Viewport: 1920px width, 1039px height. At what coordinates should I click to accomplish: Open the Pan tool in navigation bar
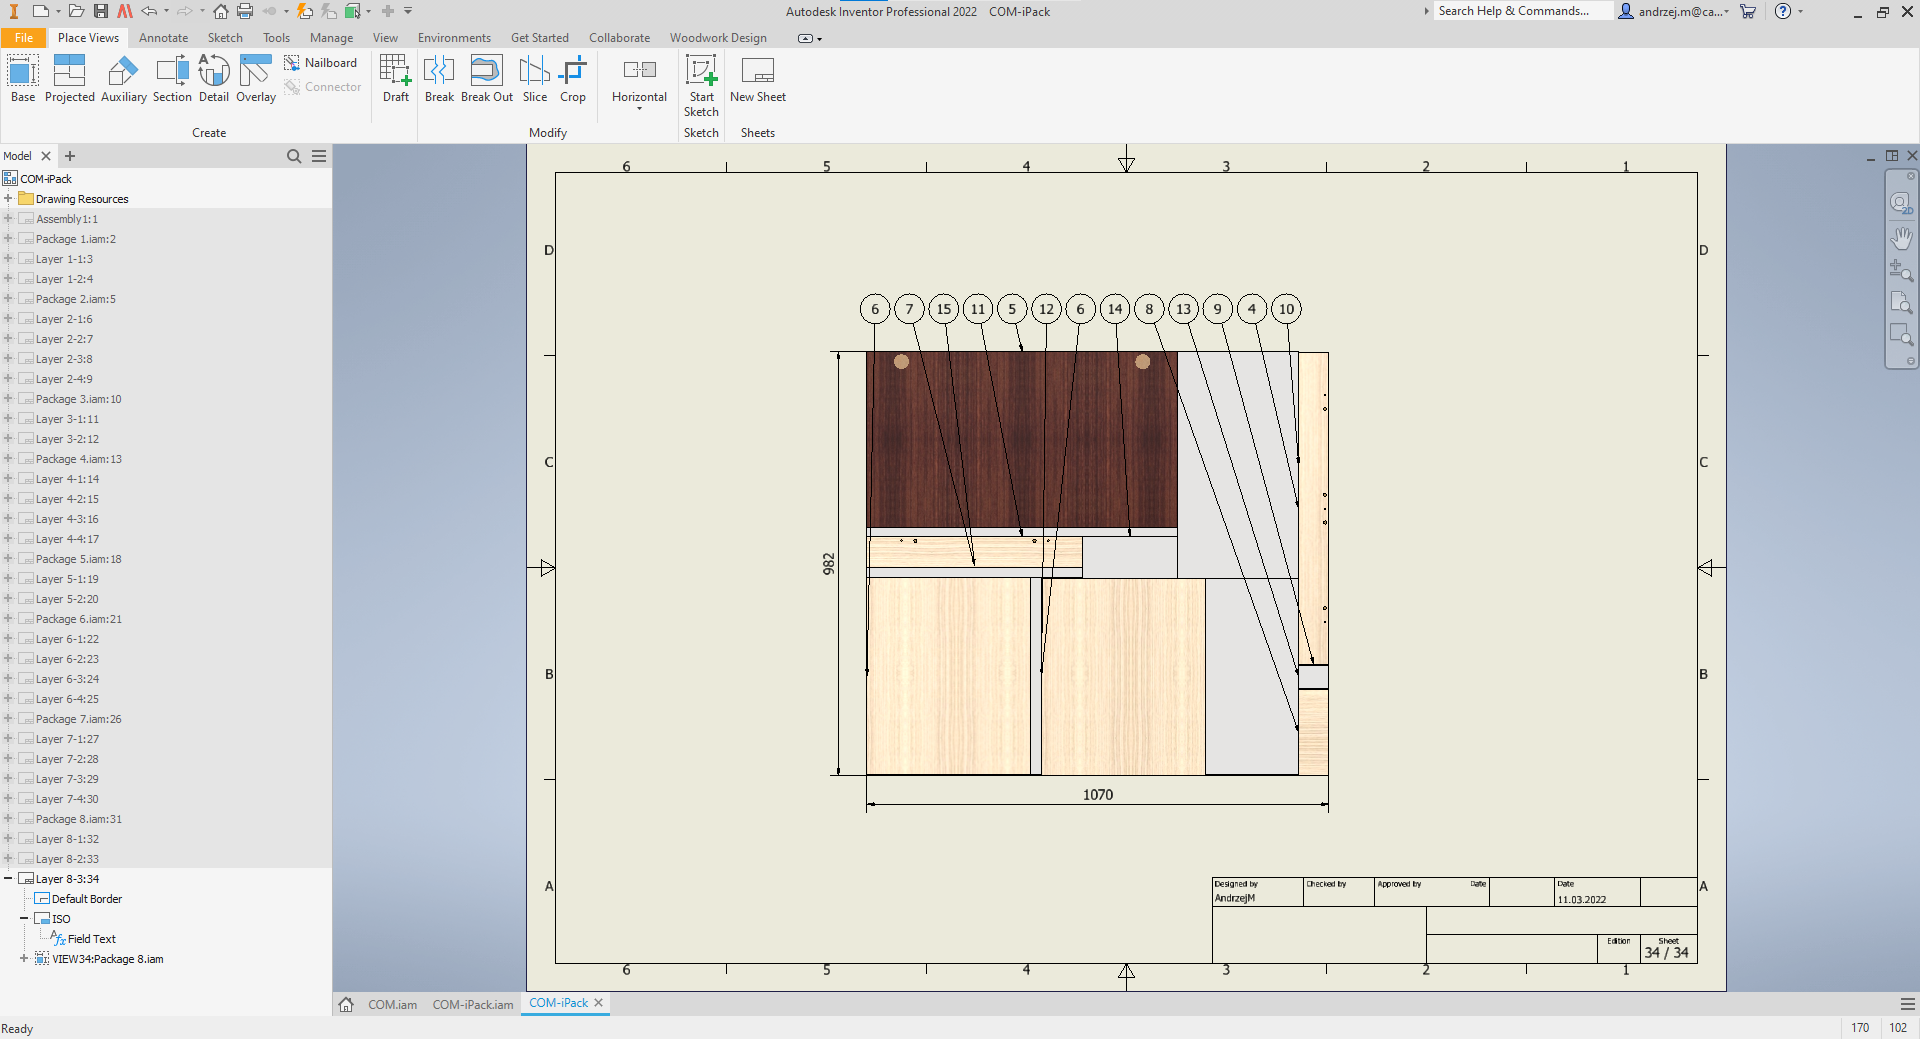tap(1901, 238)
